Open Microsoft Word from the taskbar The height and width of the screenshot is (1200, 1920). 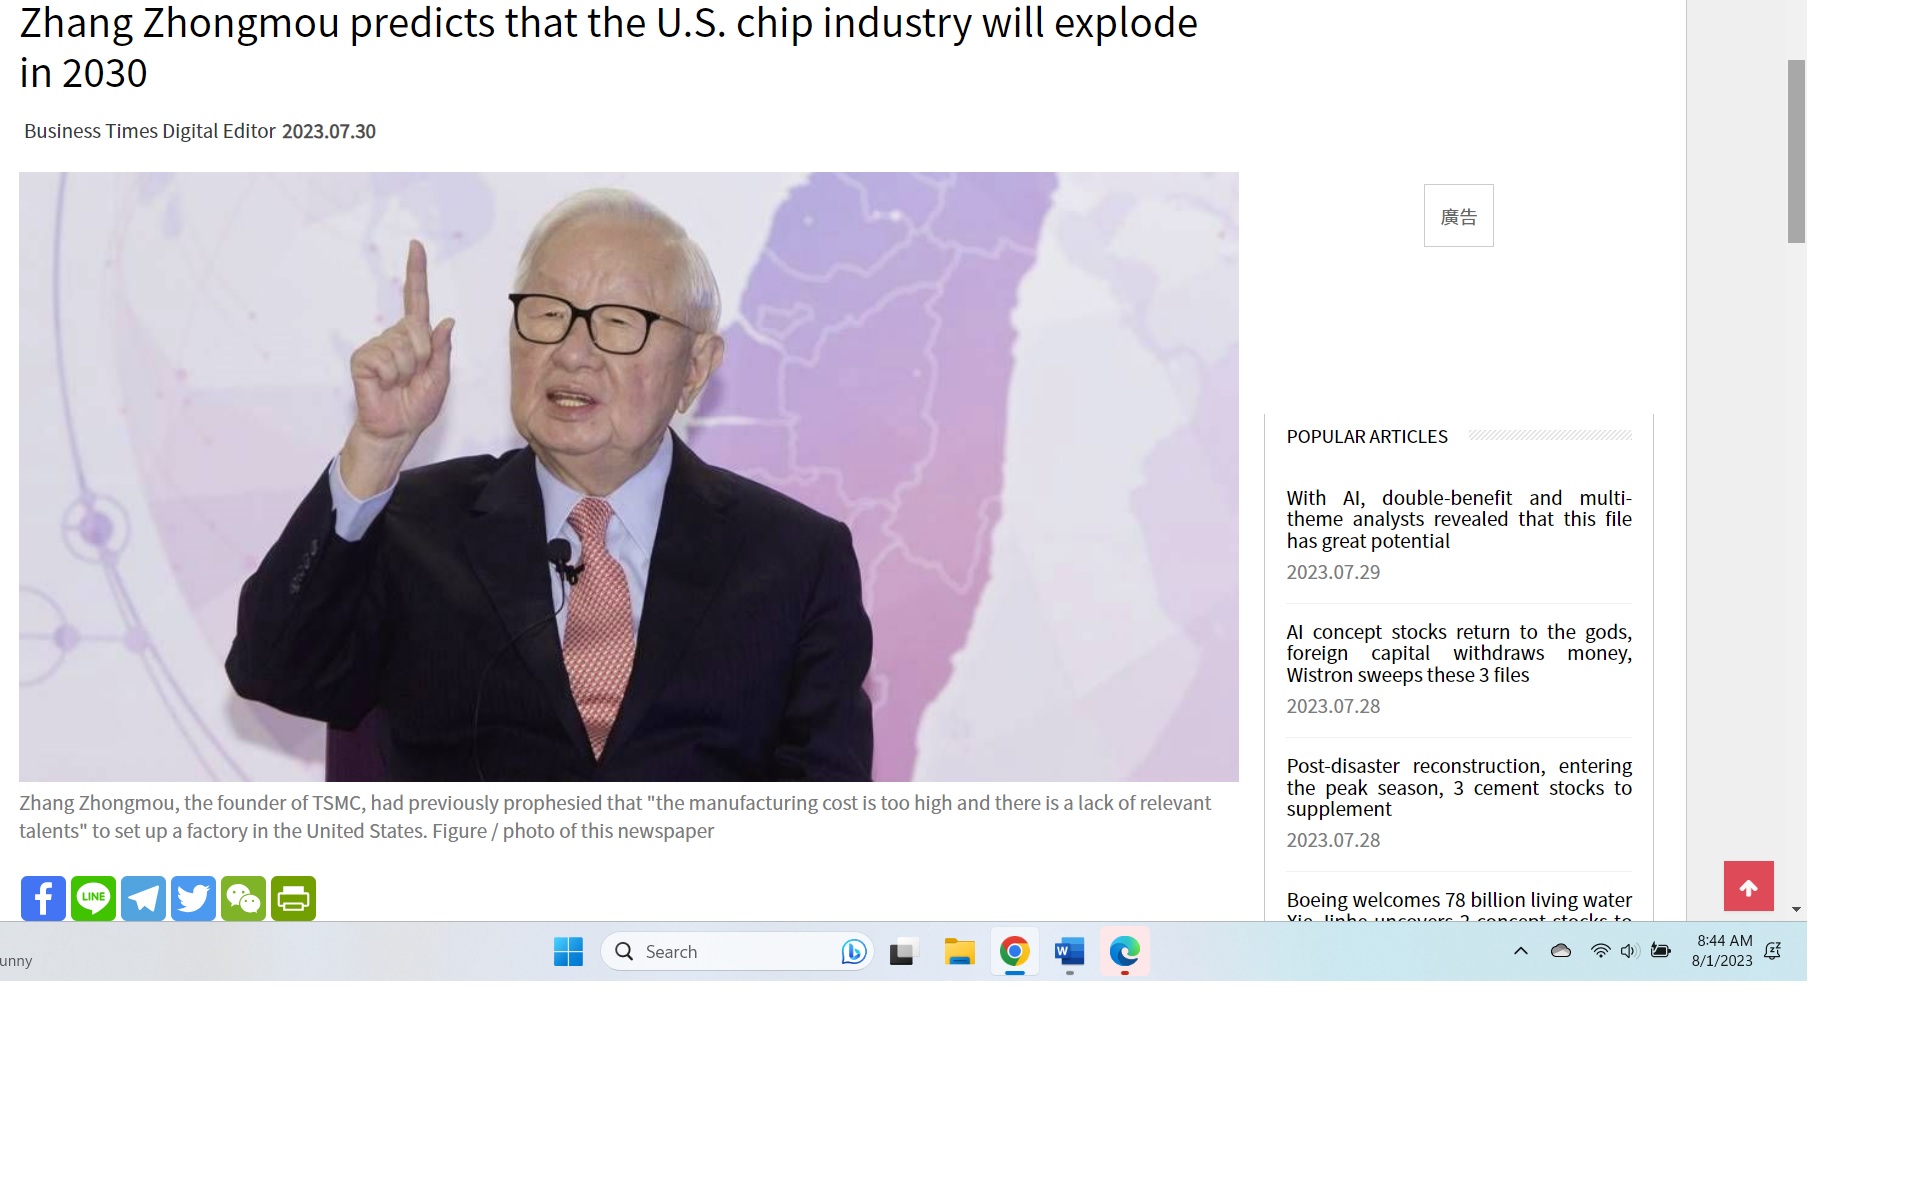click(1069, 951)
